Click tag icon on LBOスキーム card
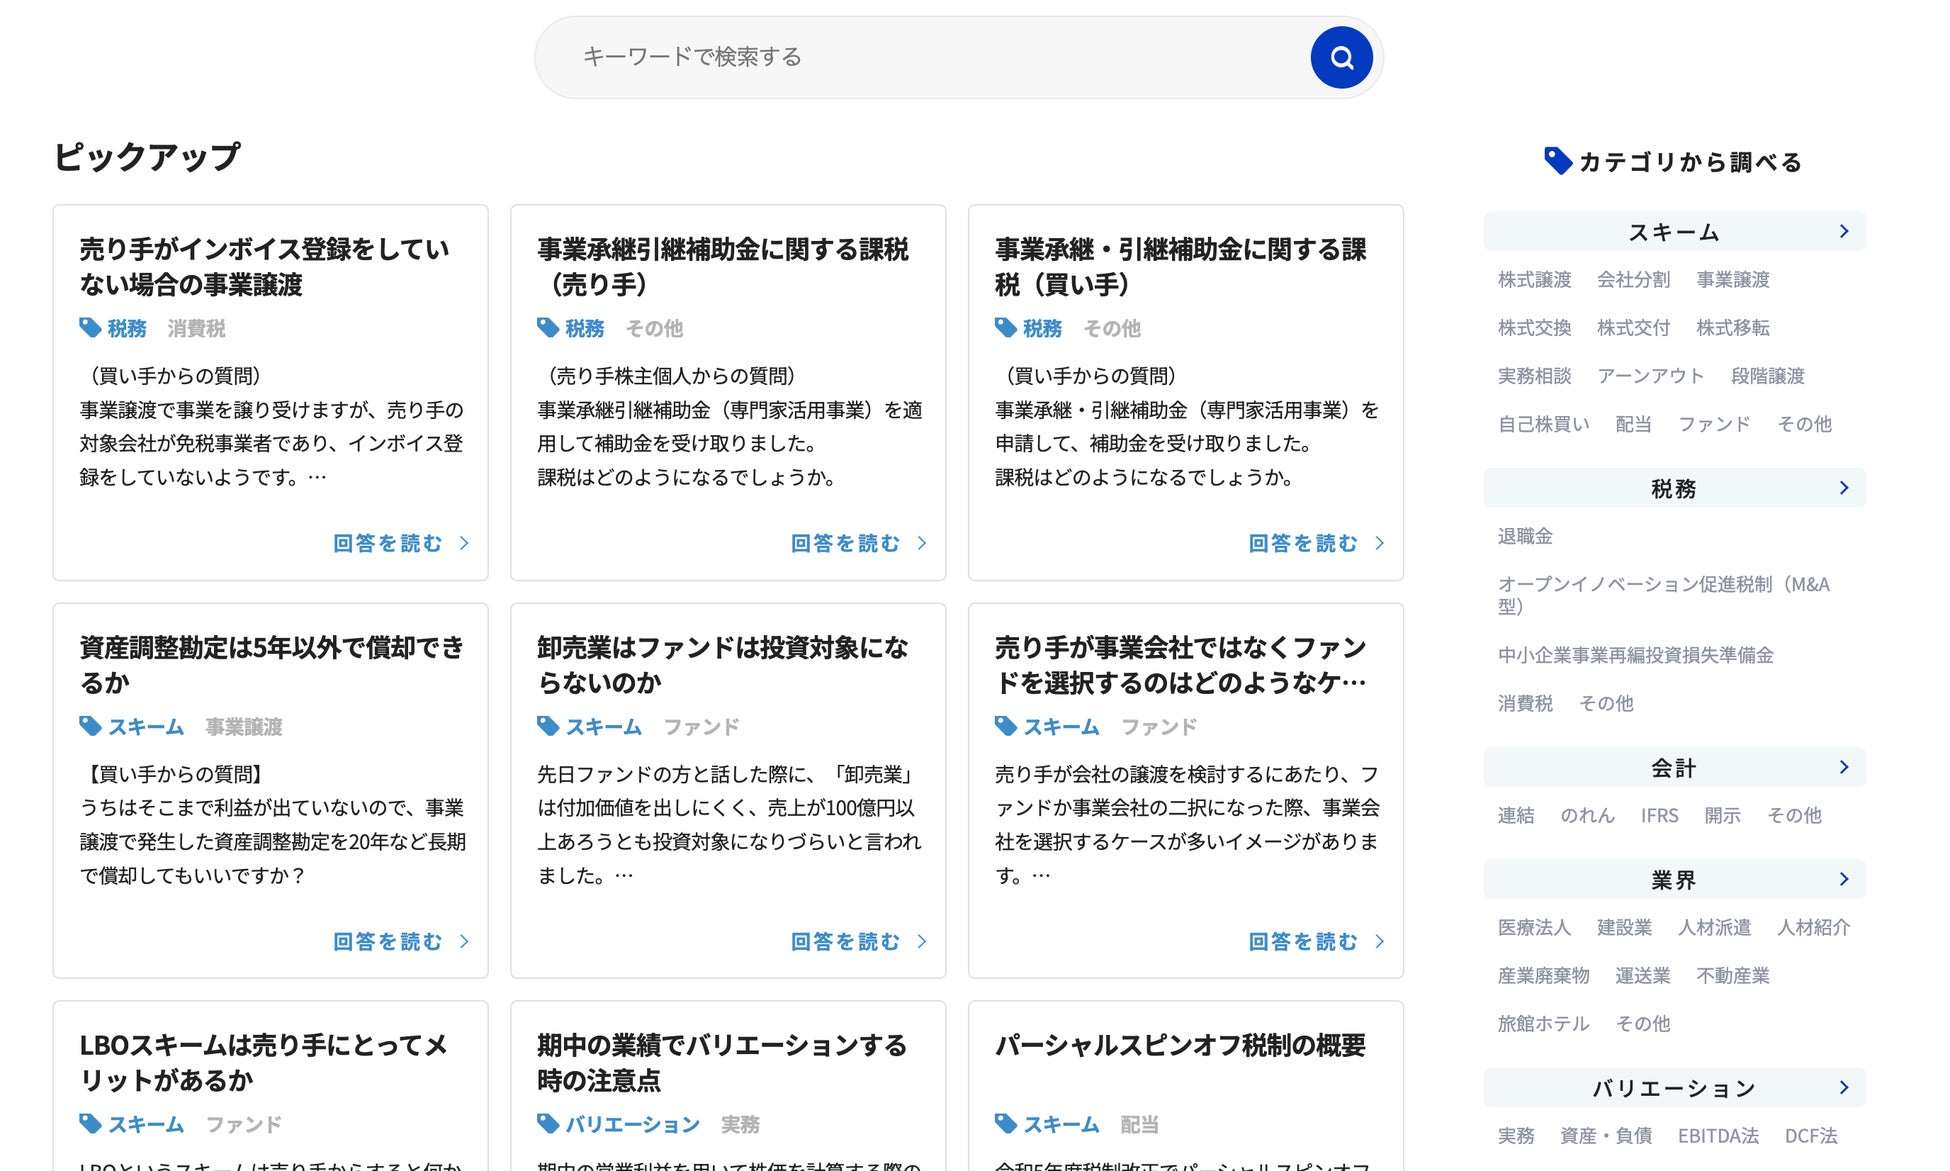 point(90,1124)
